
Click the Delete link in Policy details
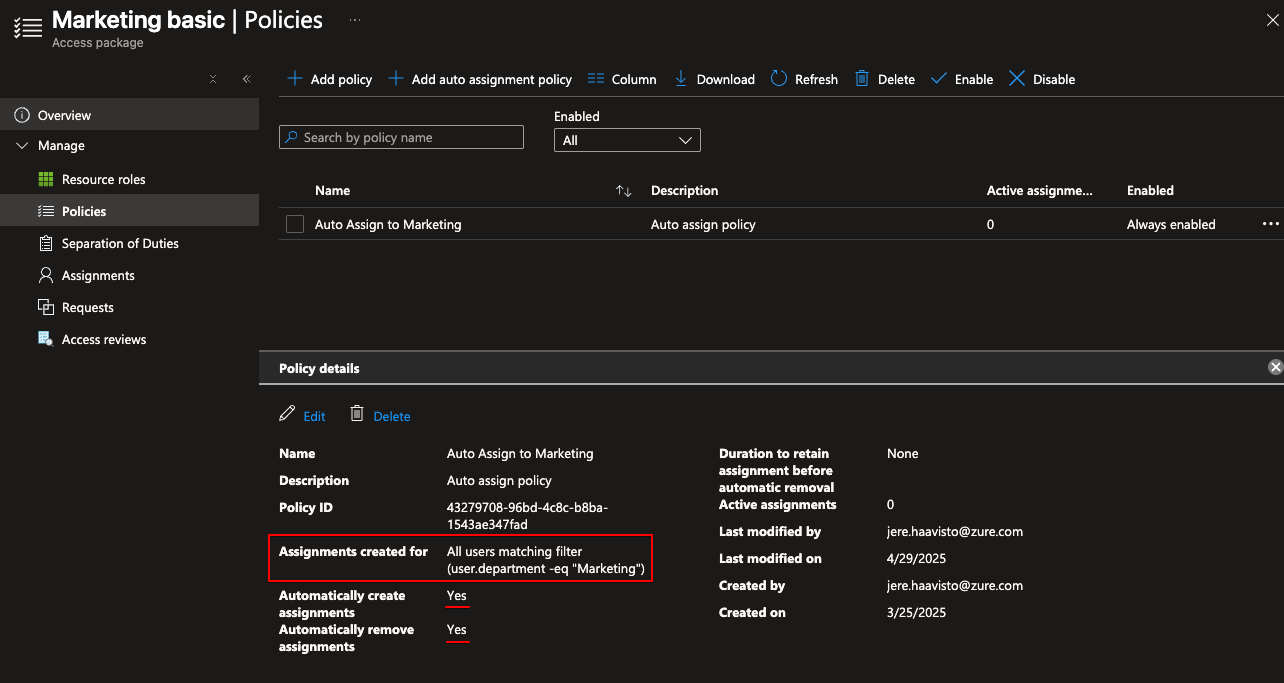391,416
